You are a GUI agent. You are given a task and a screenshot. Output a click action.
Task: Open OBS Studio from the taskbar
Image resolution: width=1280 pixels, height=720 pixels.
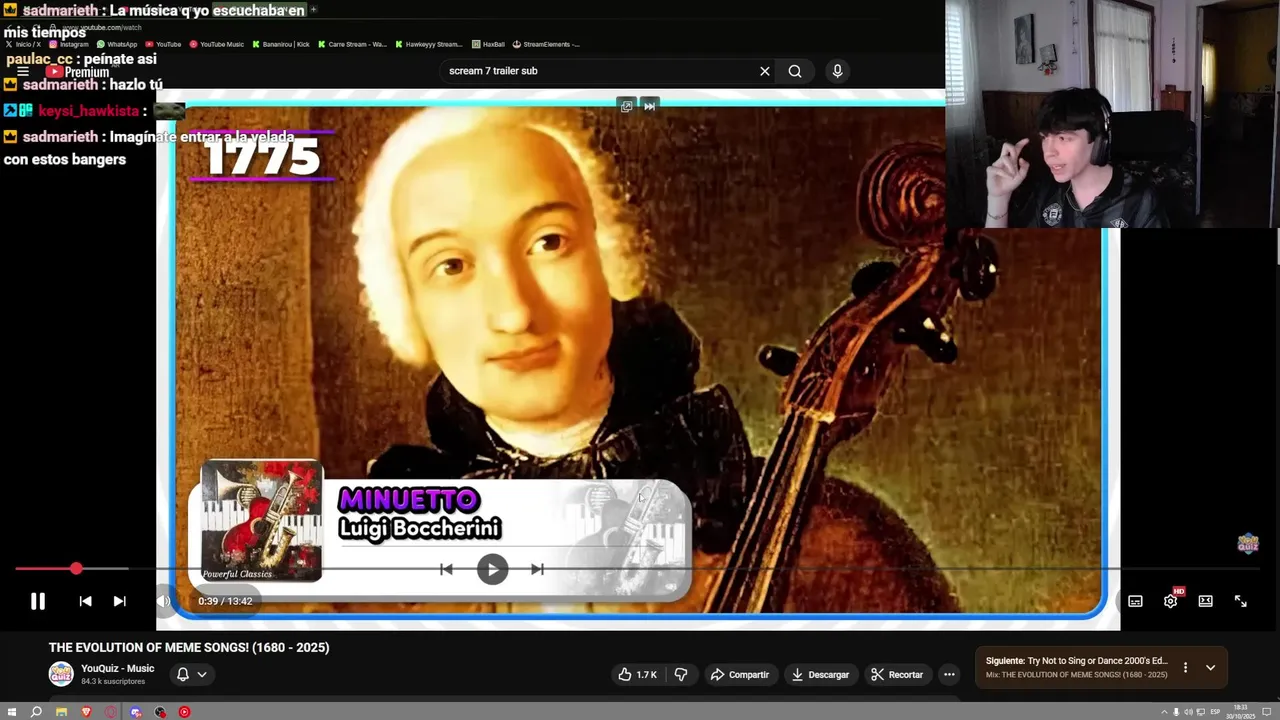160,712
